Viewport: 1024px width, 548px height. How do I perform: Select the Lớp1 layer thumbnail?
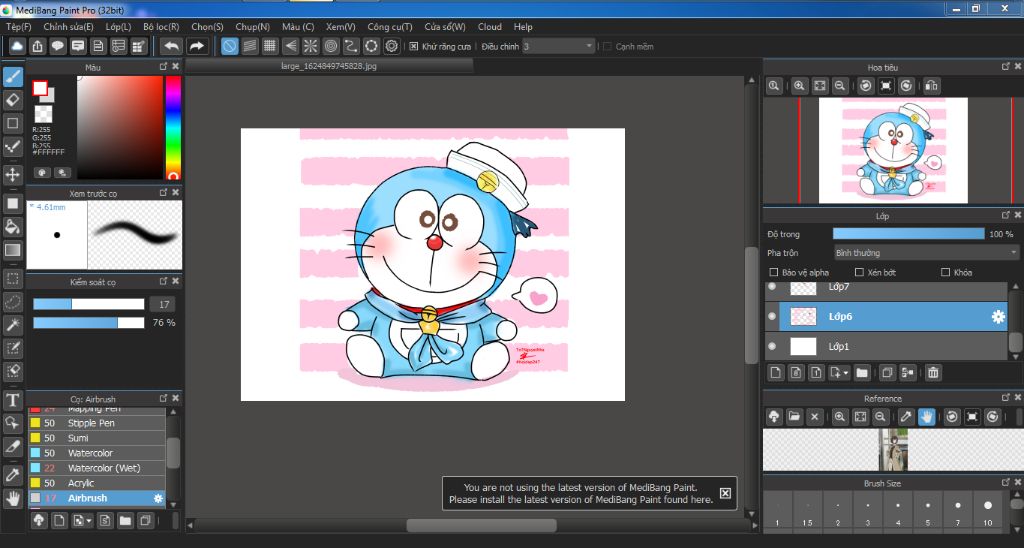(803, 346)
